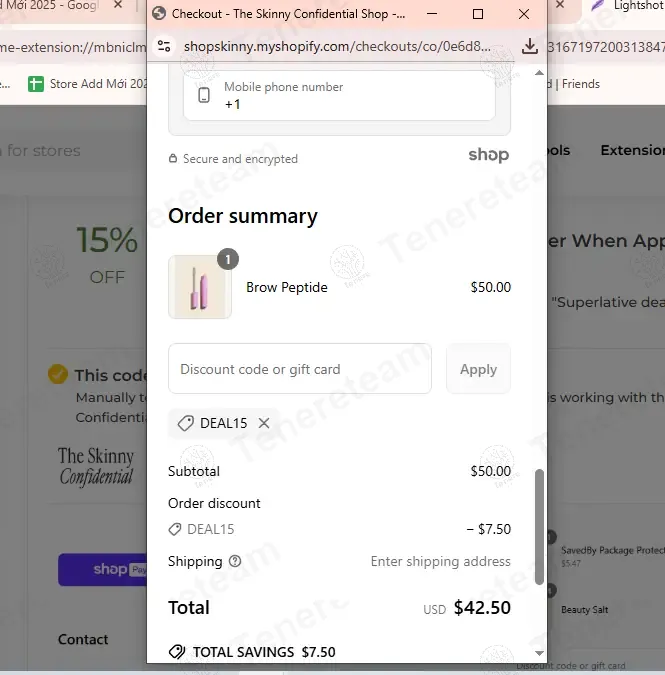Click the mobile phone icon in field
Screen dimensions: 665x675
tap(204, 95)
